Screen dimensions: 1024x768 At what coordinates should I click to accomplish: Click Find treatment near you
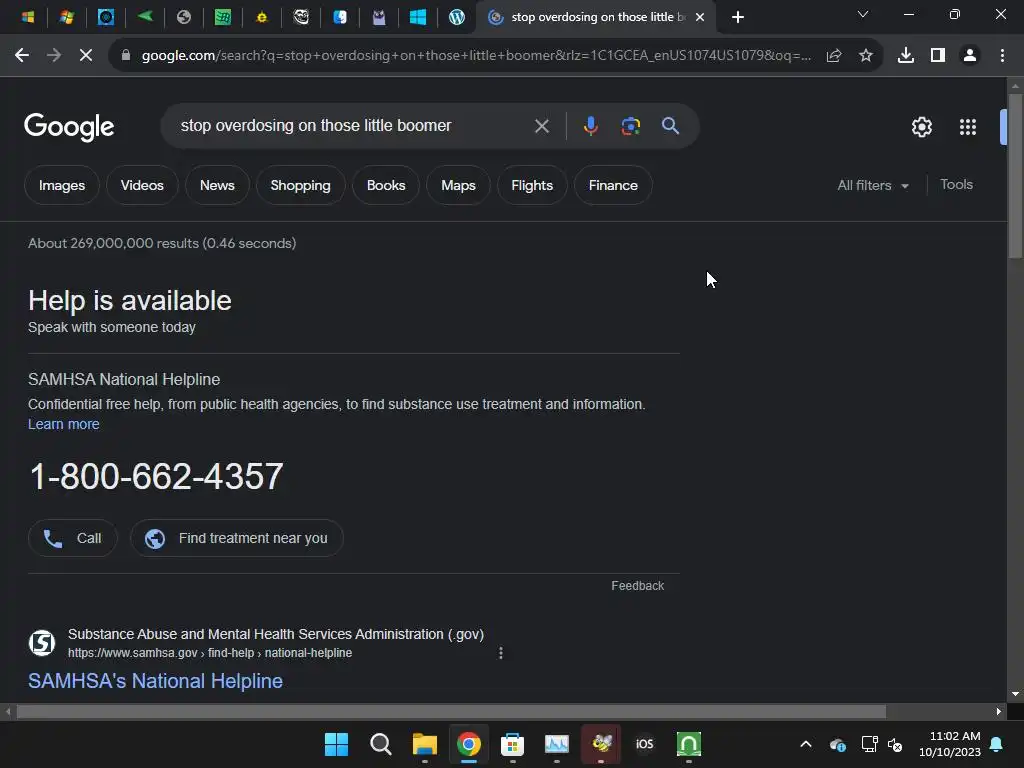point(236,538)
